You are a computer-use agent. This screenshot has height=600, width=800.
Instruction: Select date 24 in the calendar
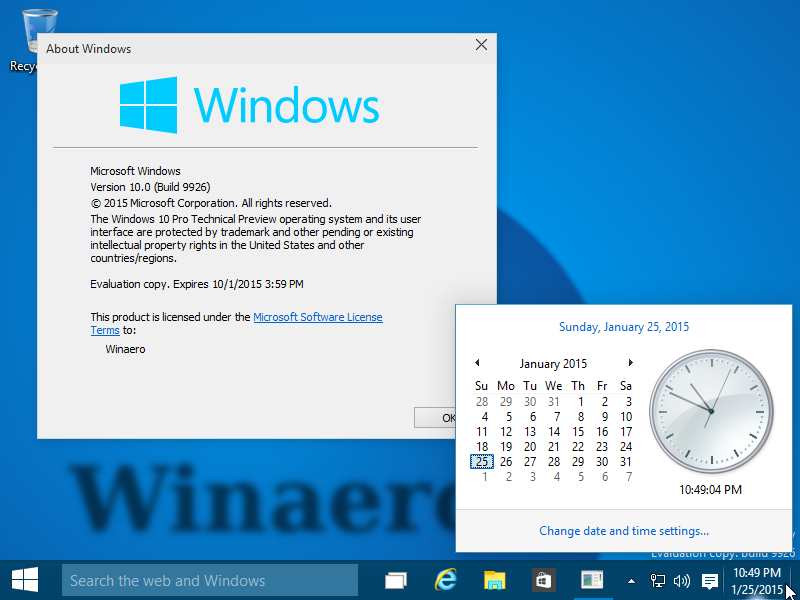(x=626, y=447)
